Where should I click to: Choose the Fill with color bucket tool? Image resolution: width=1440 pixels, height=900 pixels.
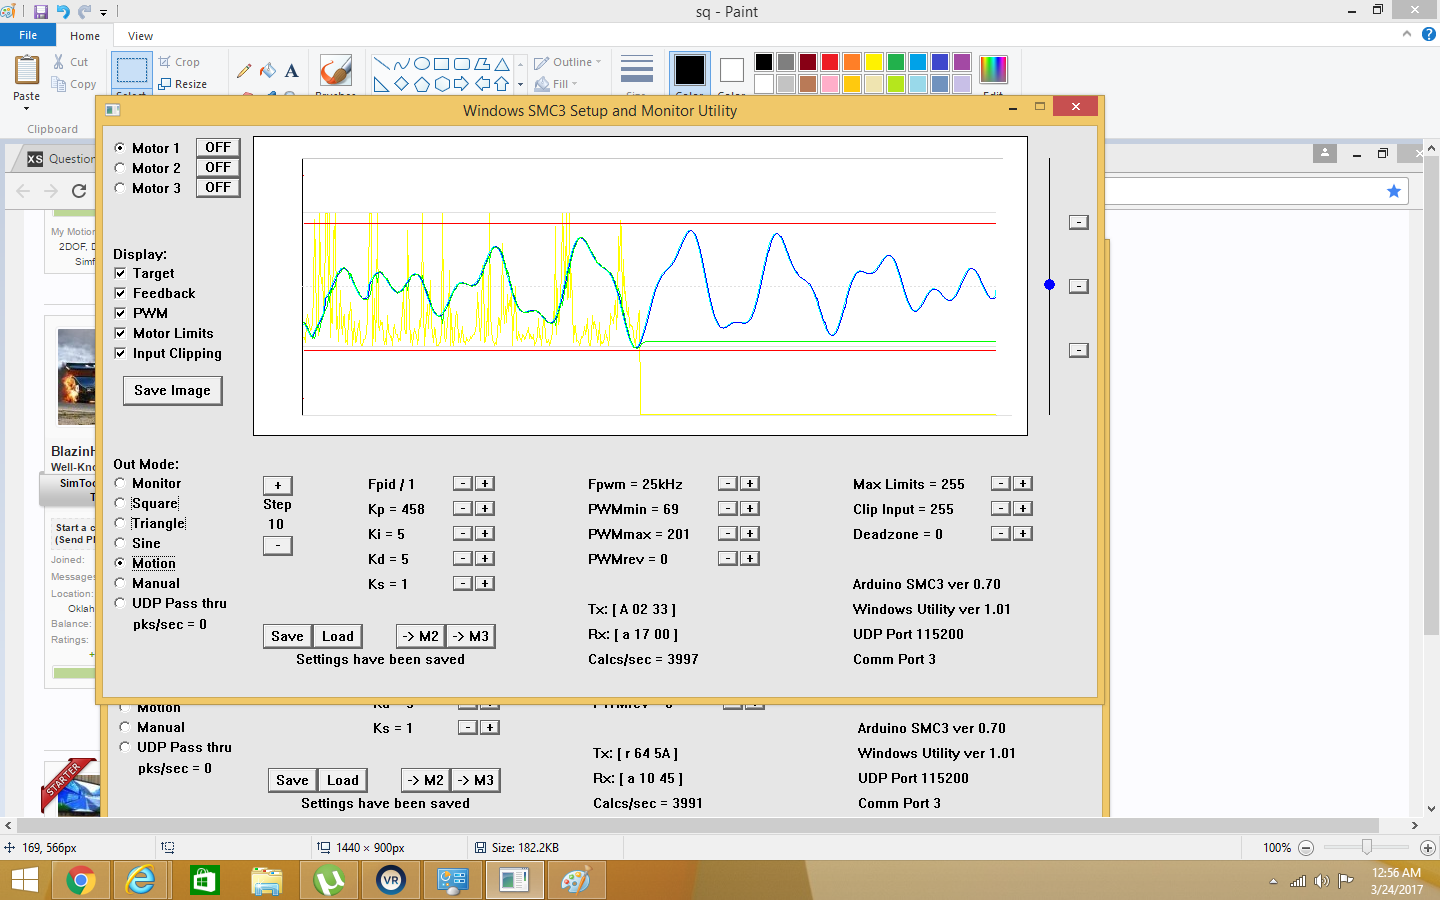(267, 70)
